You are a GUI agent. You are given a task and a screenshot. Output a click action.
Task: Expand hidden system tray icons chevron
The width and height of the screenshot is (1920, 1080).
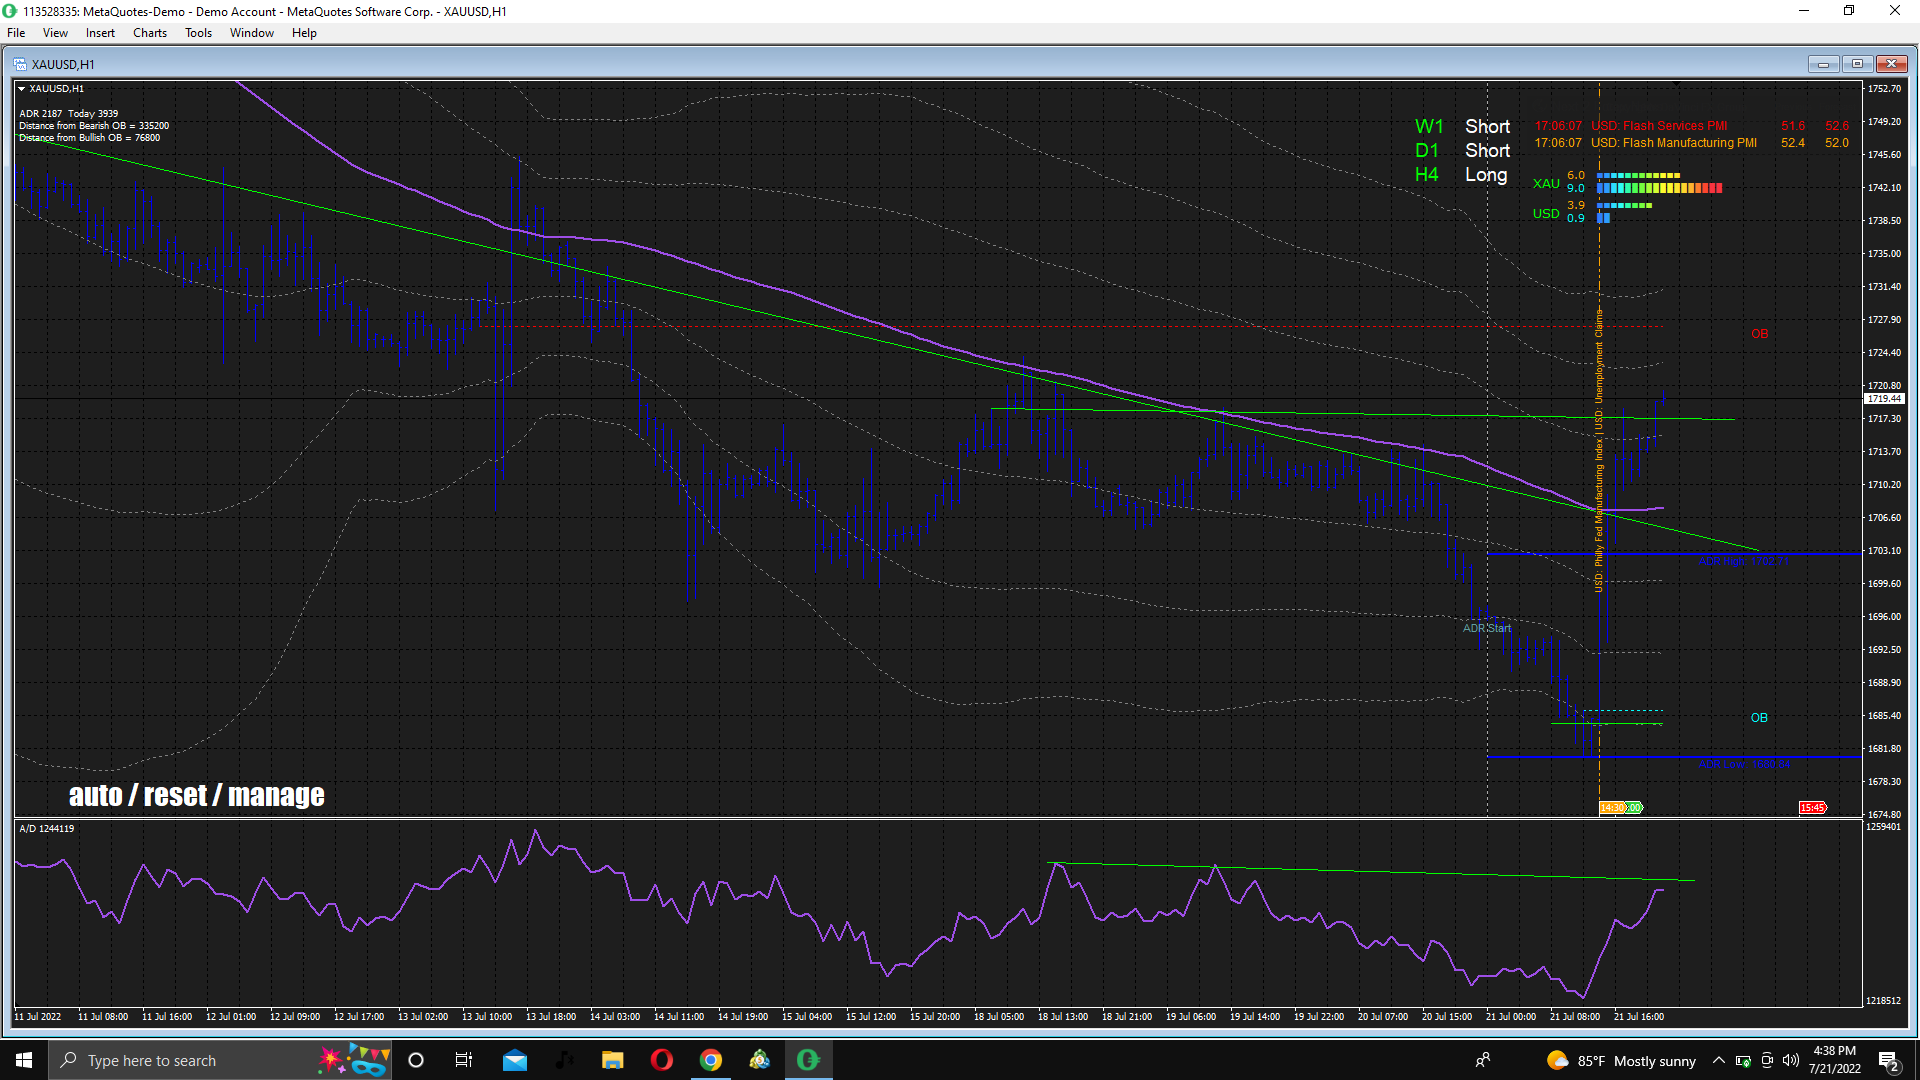click(x=1718, y=1060)
